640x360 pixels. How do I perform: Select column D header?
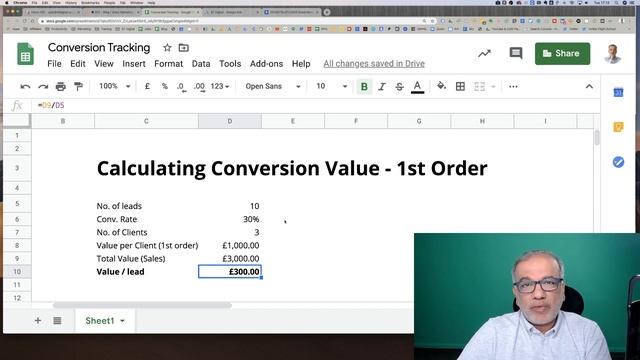230,121
